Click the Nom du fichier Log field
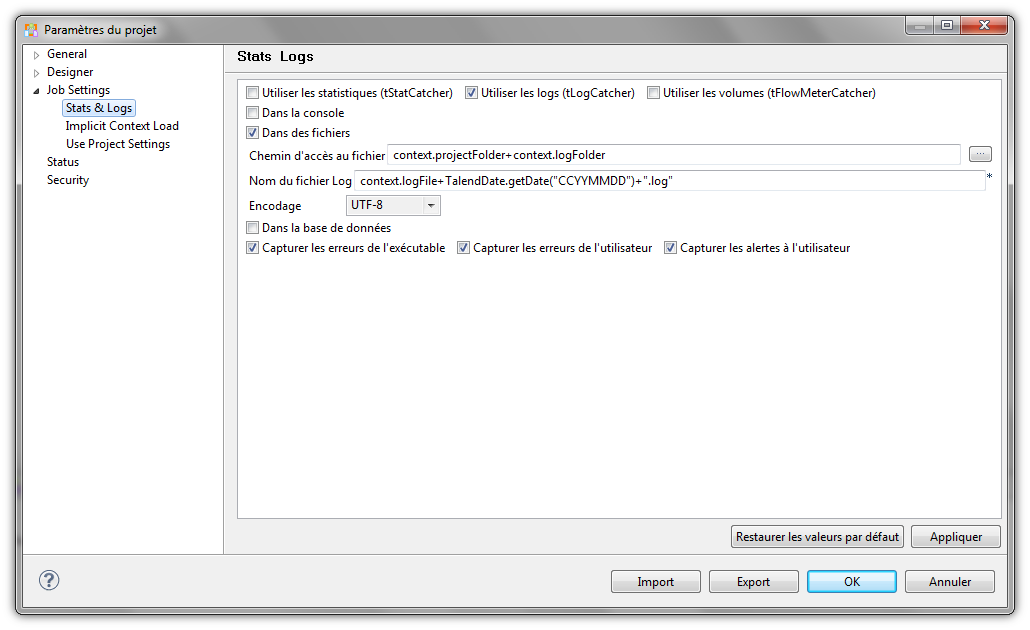The width and height of the screenshot is (1030, 630). pos(668,180)
